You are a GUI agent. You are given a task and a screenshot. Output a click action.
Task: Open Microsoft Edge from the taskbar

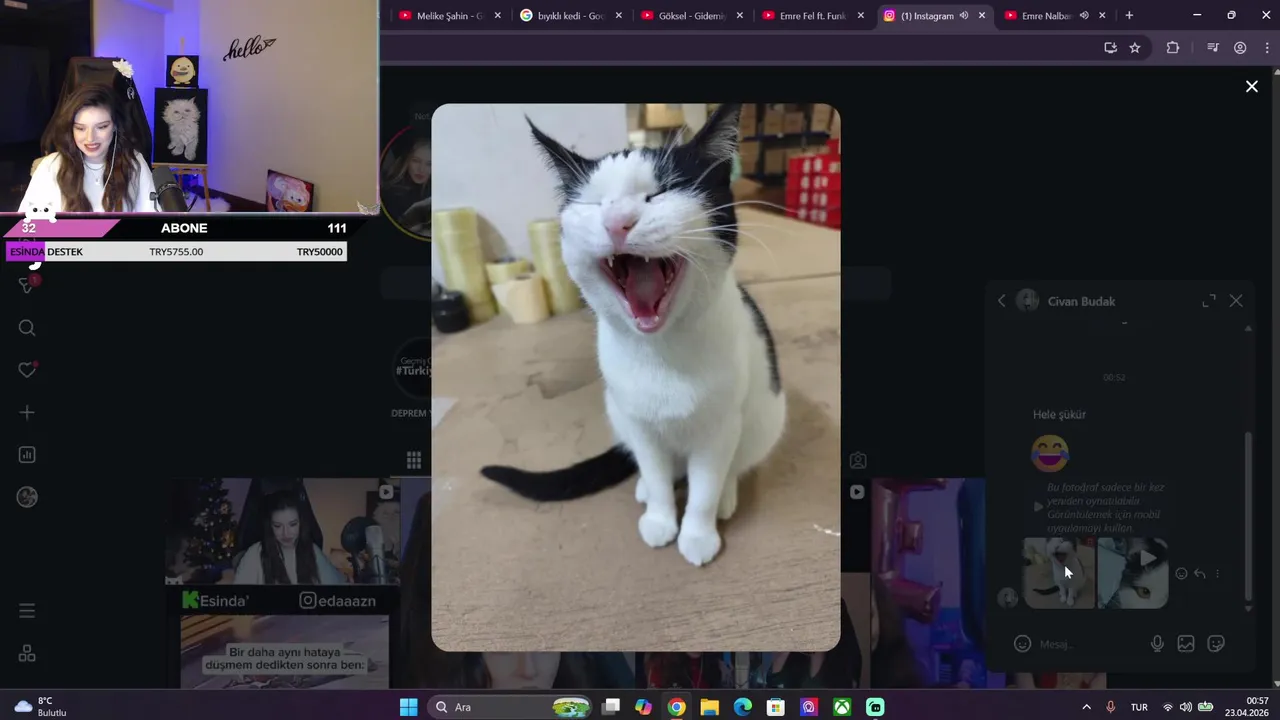[x=742, y=707]
